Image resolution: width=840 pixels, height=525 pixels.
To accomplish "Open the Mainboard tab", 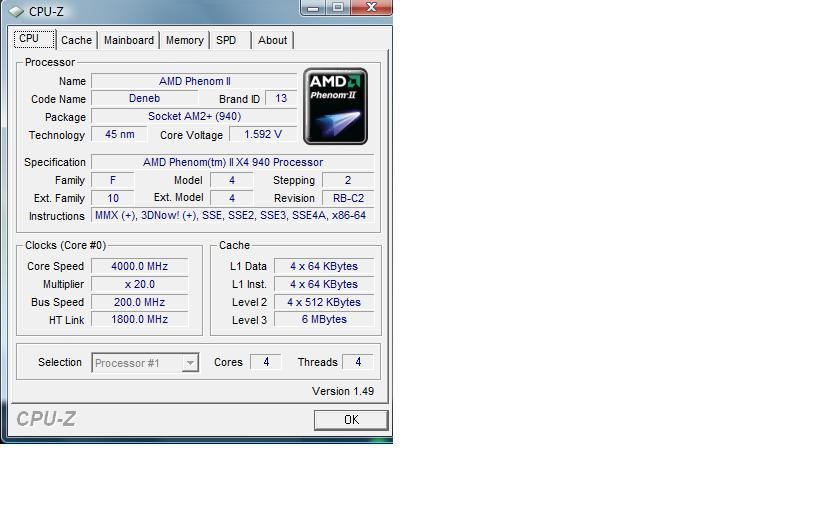I will click(x=129, y=40).
